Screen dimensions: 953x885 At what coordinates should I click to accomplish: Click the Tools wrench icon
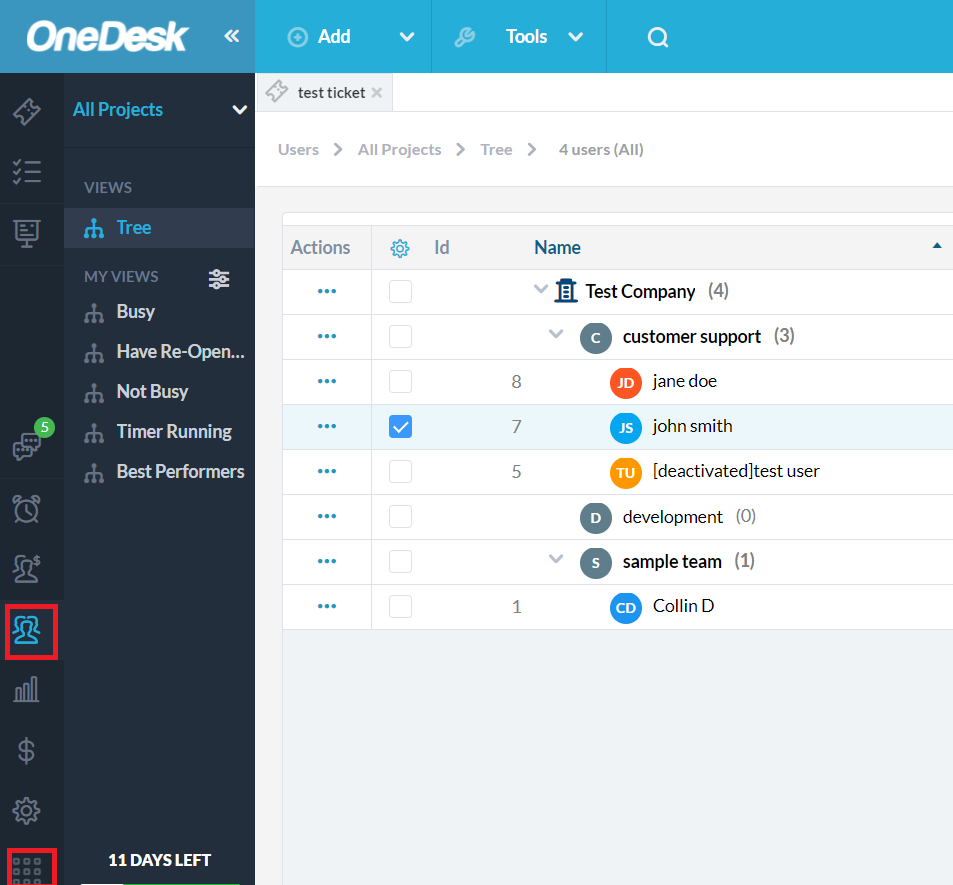tap(465, 37)
